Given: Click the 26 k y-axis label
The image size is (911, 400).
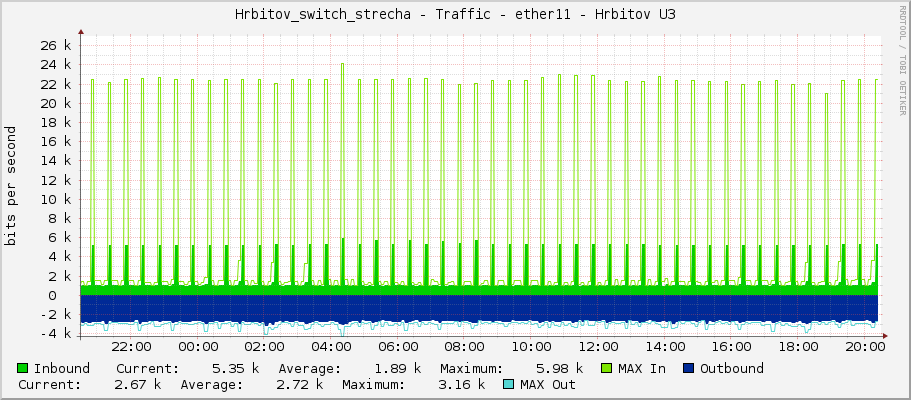Looking at the screenshot, I should pyautogui.click(x=57, y=45).
